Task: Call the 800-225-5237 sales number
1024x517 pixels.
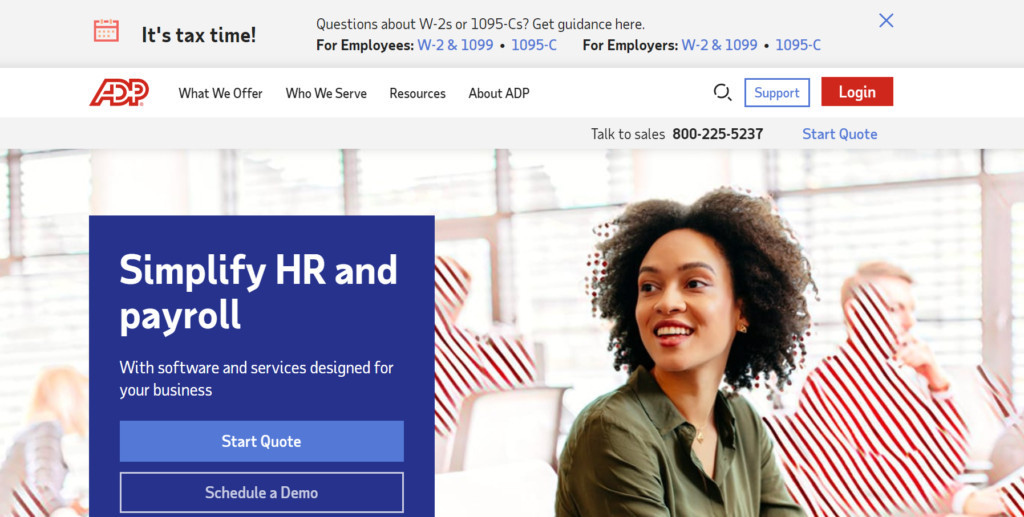Action: pos(718,134)
